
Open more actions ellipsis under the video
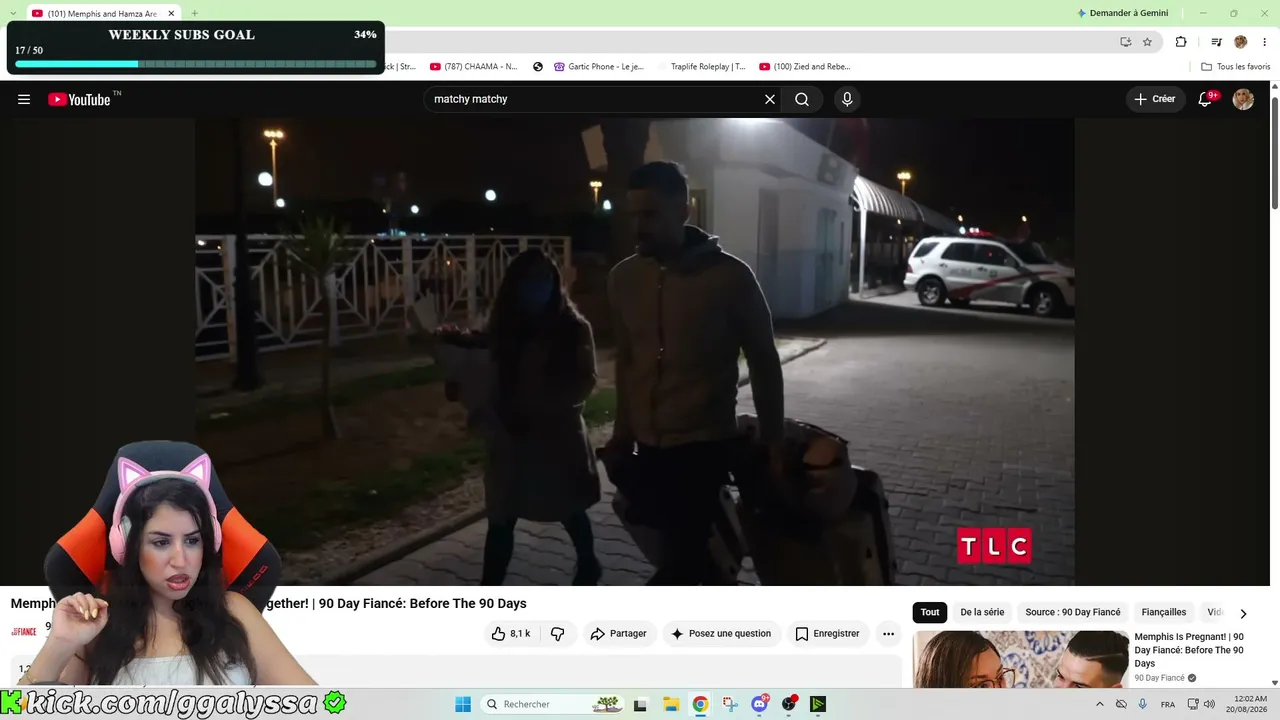tap(888, 633)
